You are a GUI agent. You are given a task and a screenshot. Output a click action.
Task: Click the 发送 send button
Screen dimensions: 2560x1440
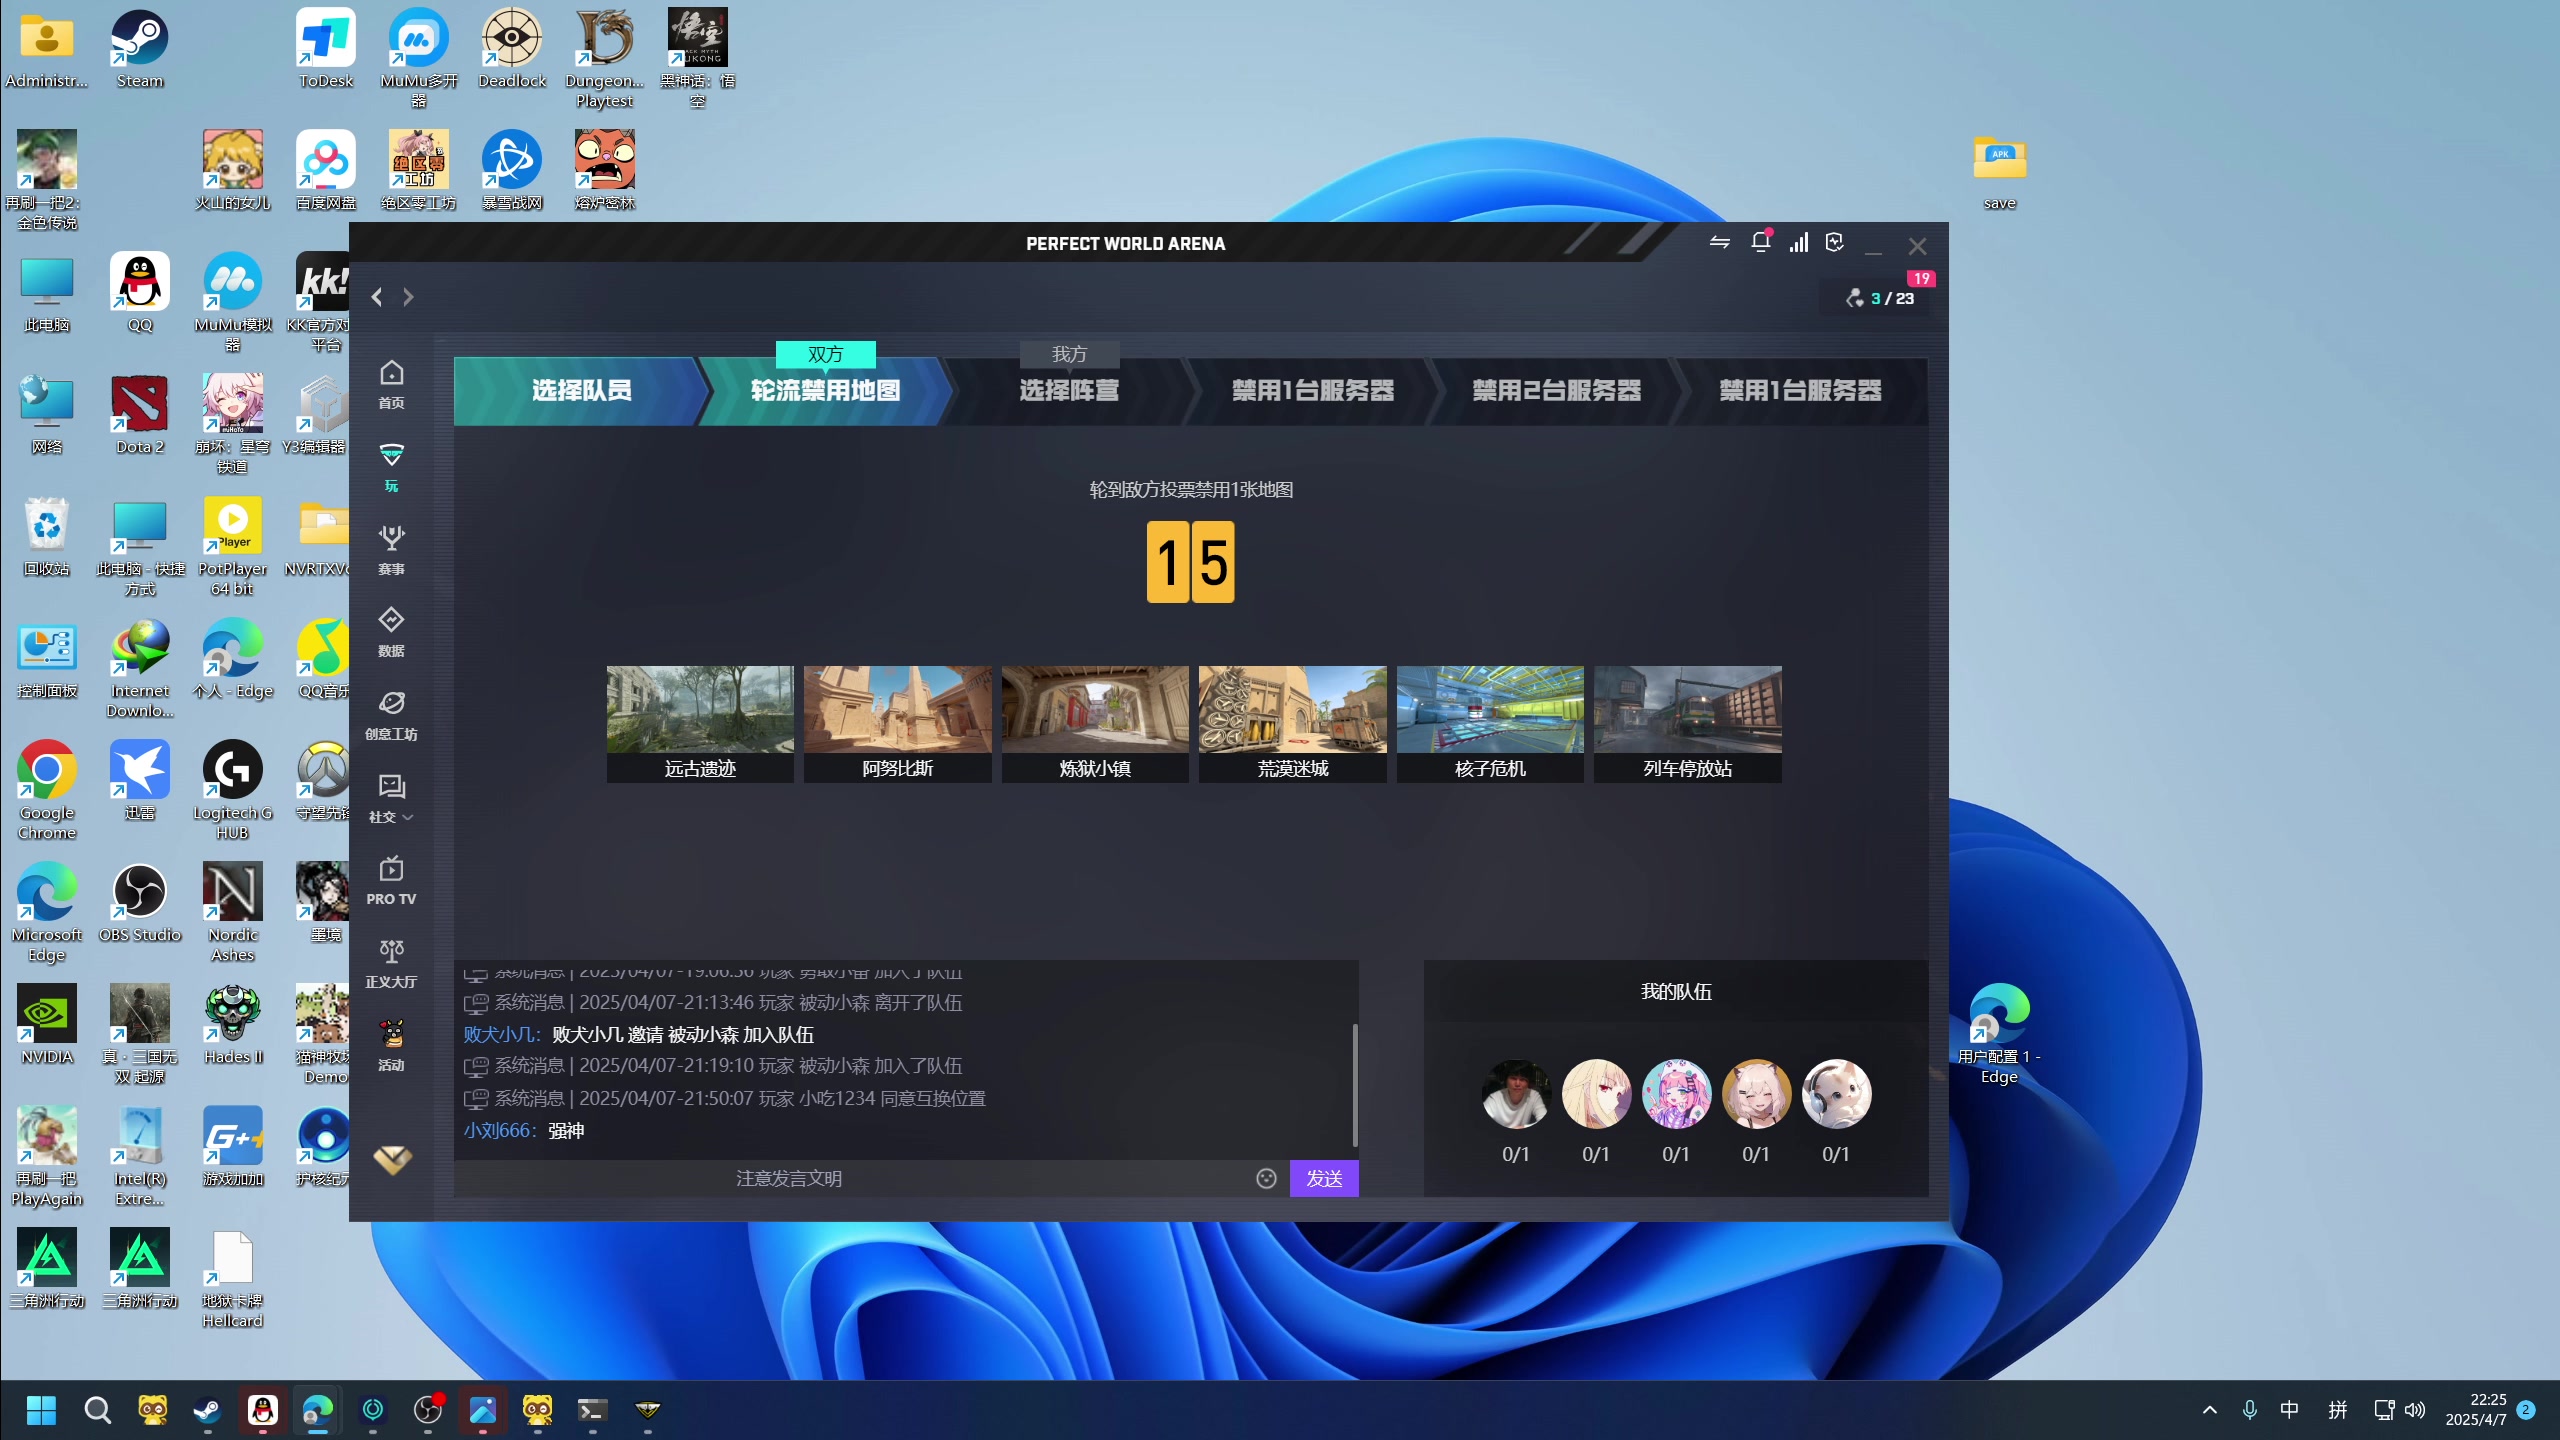(x=1324, y=1178)
